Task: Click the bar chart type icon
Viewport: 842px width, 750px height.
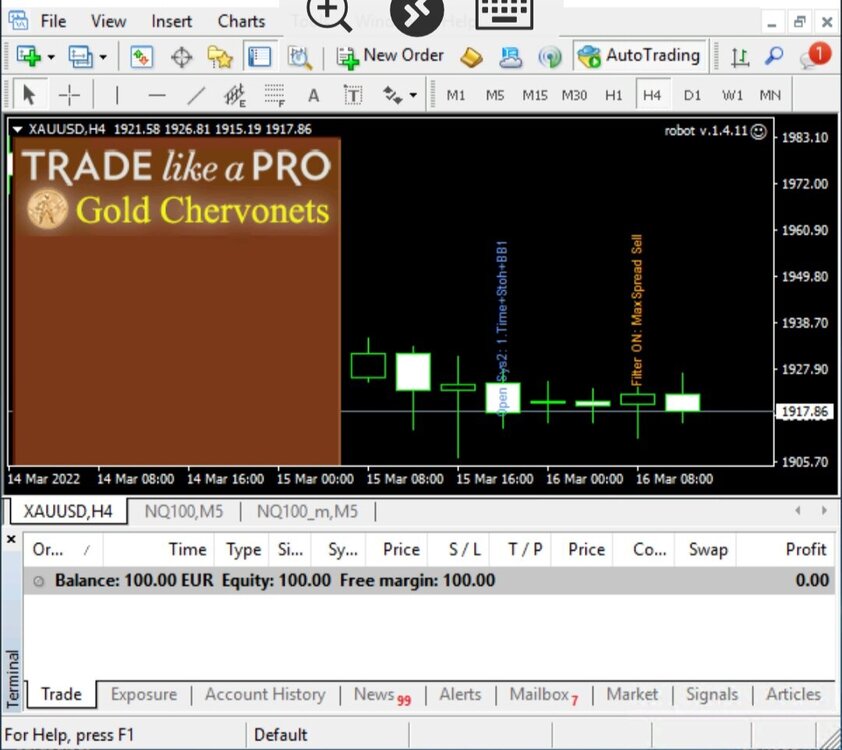Action: pyautogui.click(x=740, y=57)
